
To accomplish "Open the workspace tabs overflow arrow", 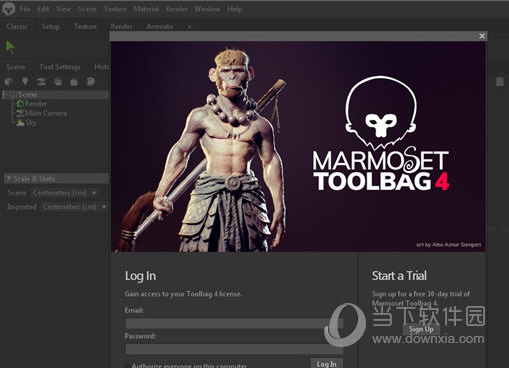I will pyautogui.click(x=189, y=27).
